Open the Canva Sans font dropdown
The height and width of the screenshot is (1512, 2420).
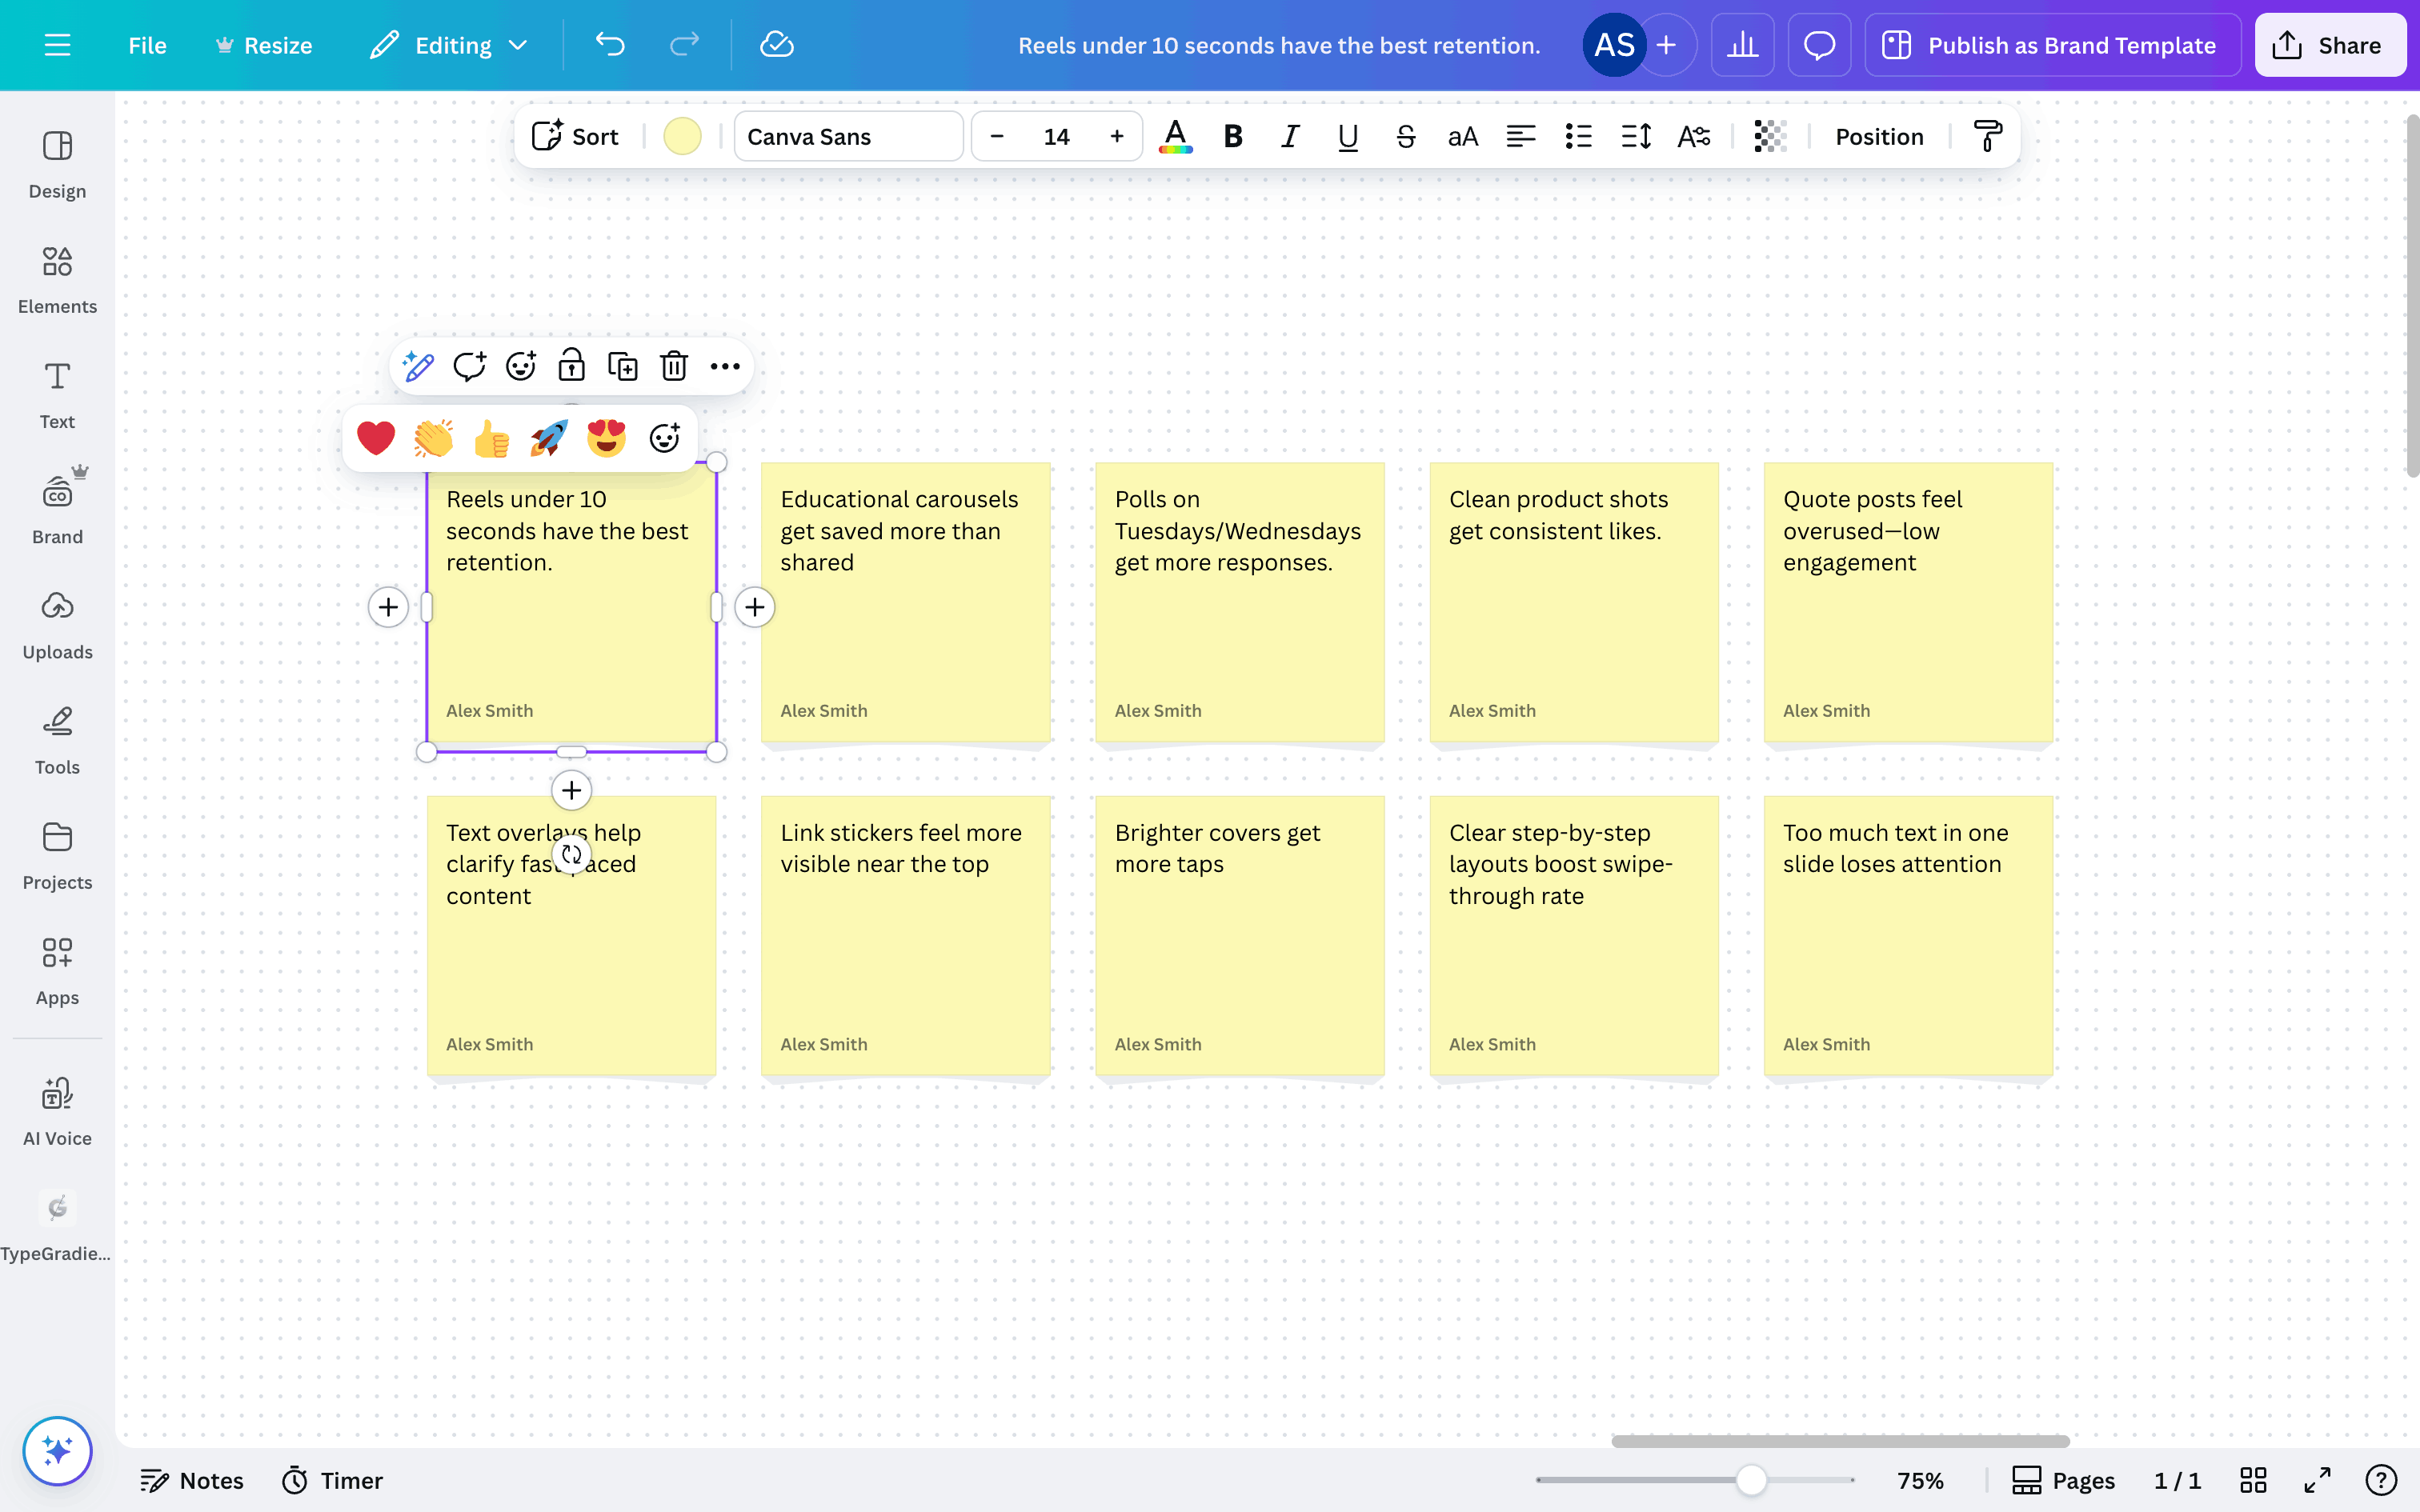pos(848,136)
